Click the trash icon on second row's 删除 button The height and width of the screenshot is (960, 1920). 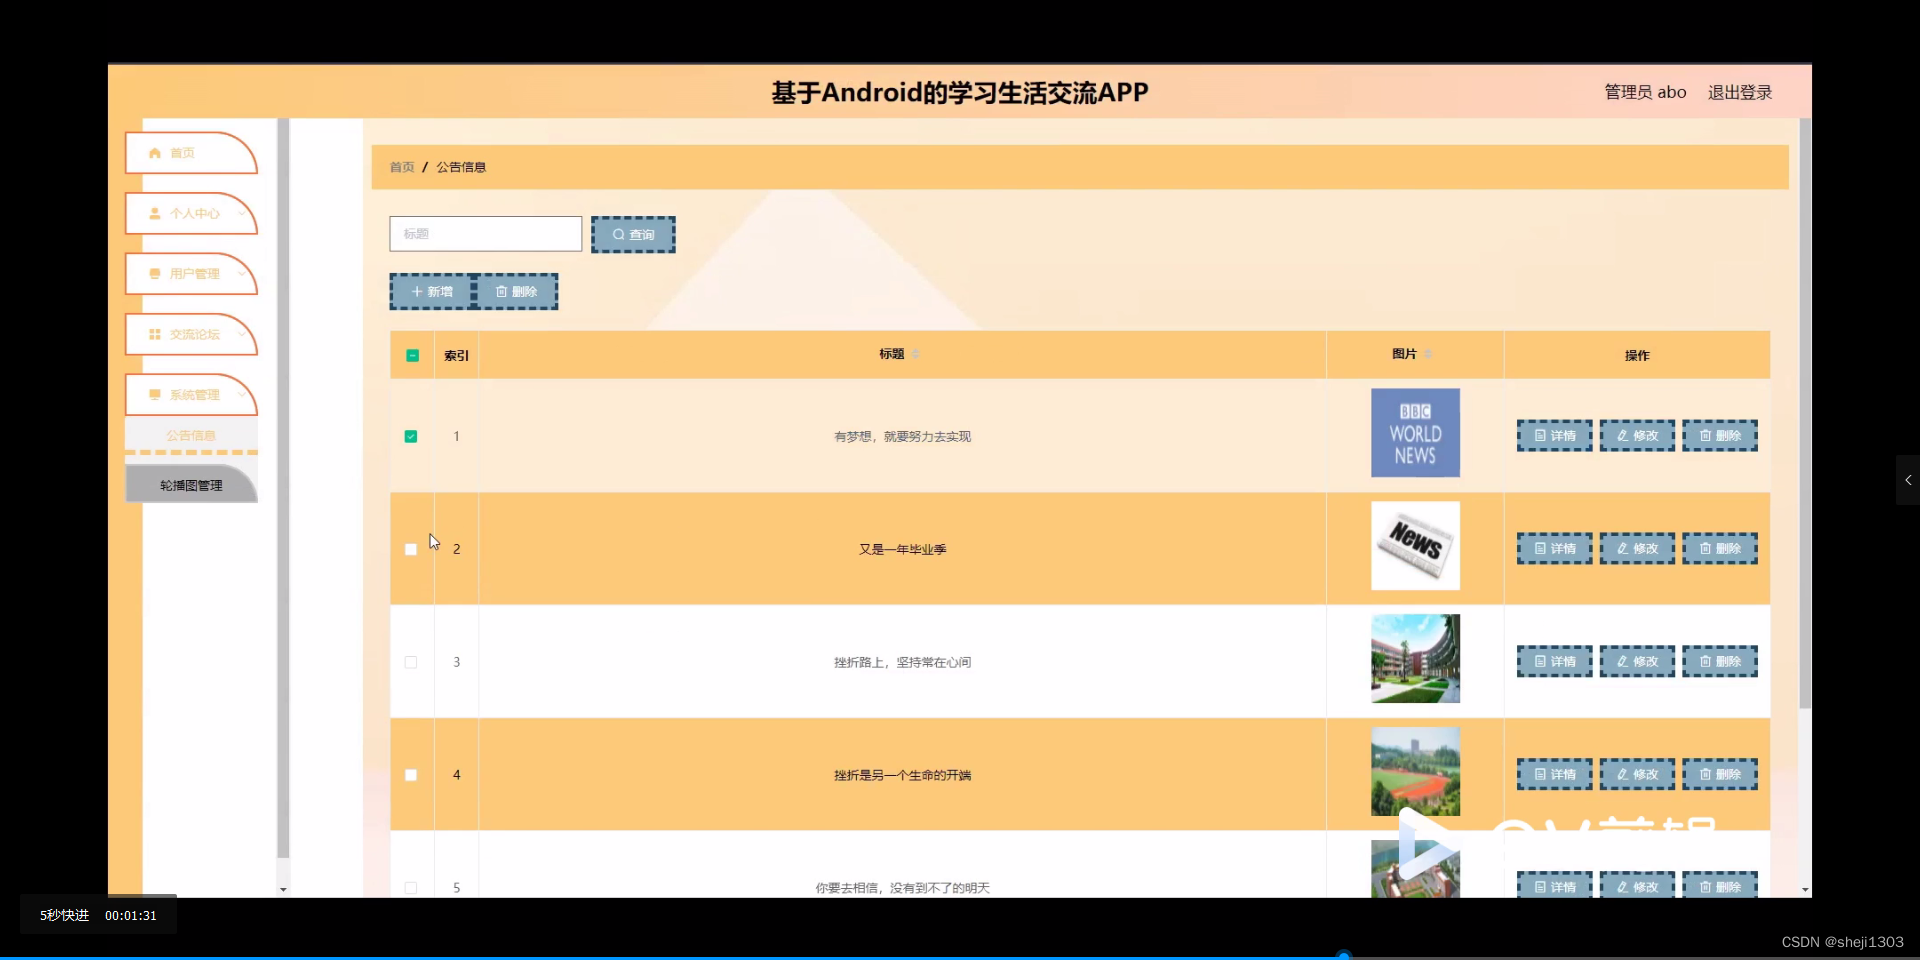pyautogui.click(x=1703, y=548)
